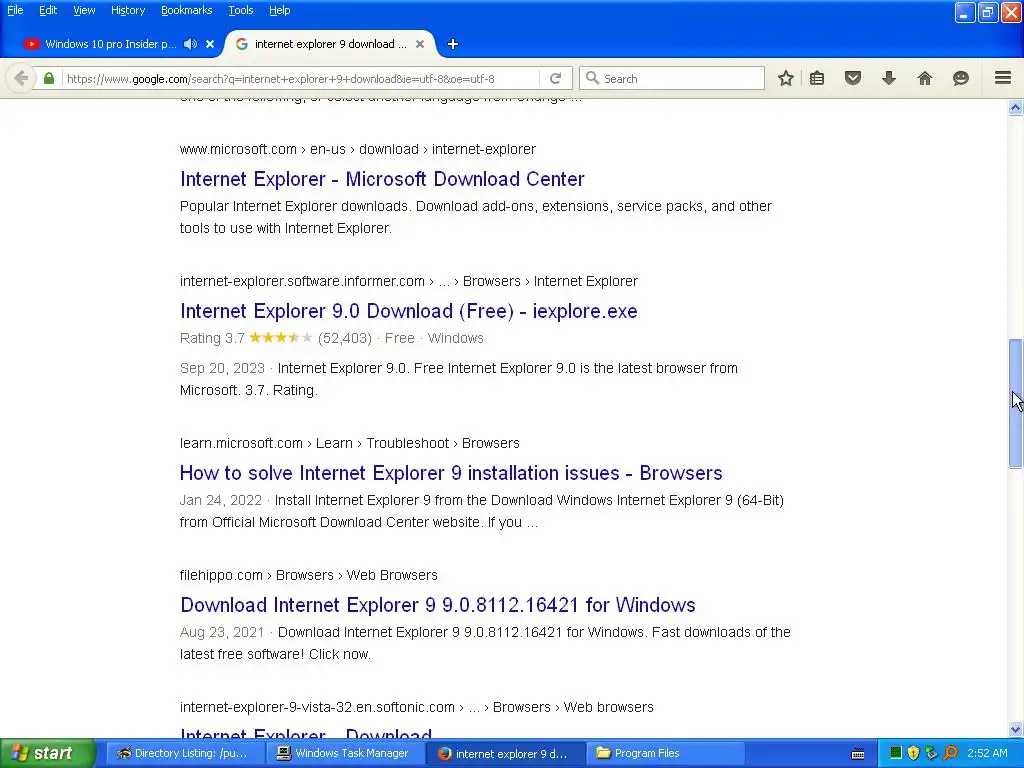Click the learn.microsoft.com breadcrumb text
This screenshot has width=1024, height=768.
(242, 443)
